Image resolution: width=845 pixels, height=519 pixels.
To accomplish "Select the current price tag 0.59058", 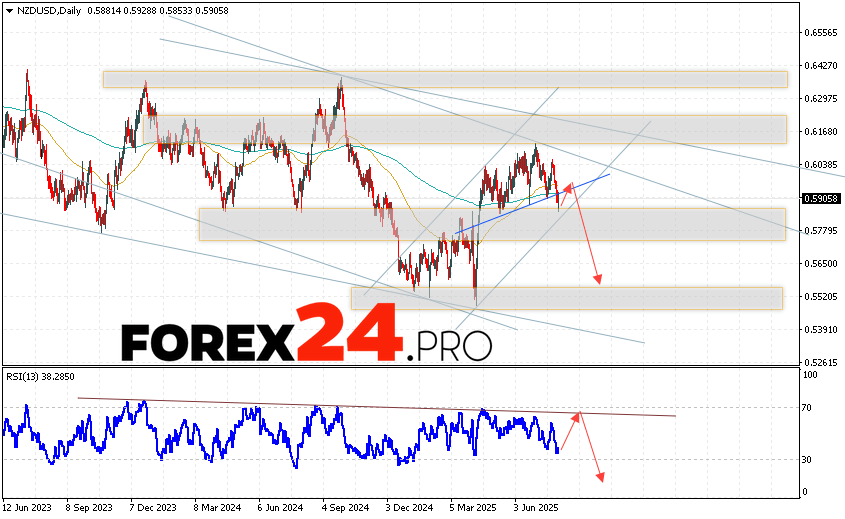I will 821,198.
